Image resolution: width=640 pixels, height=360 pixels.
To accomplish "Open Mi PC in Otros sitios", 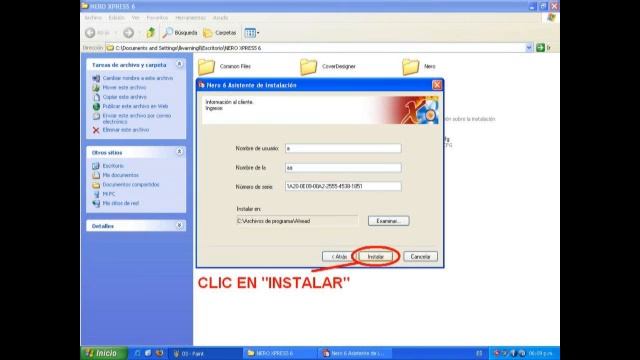I will (x=109, y=194).
